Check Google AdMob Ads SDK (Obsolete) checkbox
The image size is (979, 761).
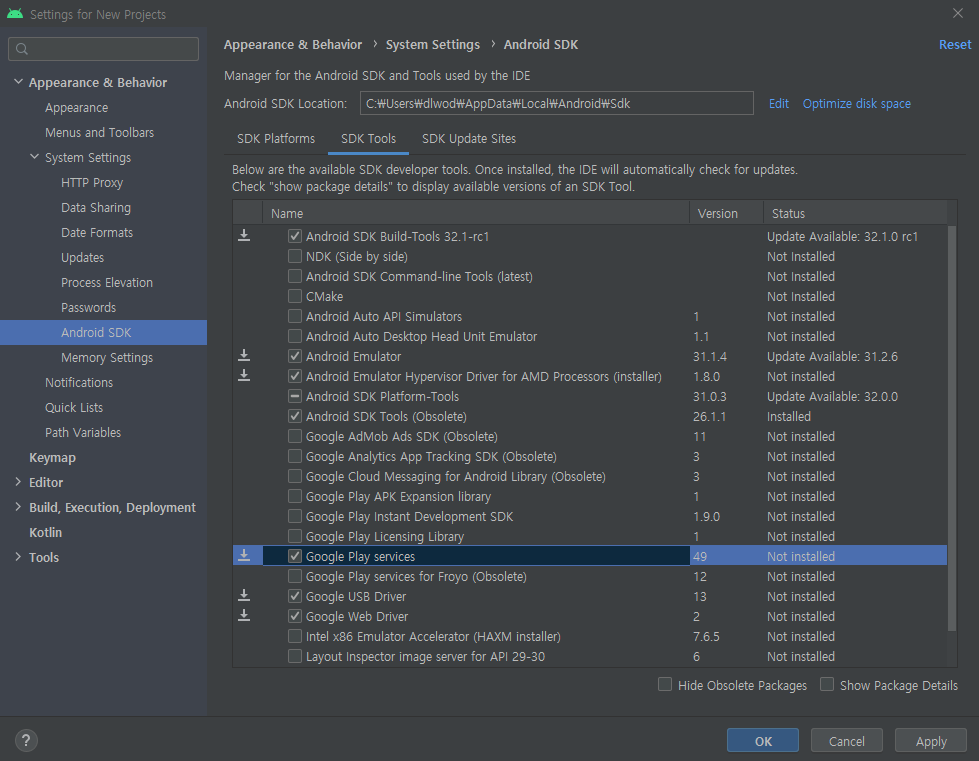click(295, 436)
